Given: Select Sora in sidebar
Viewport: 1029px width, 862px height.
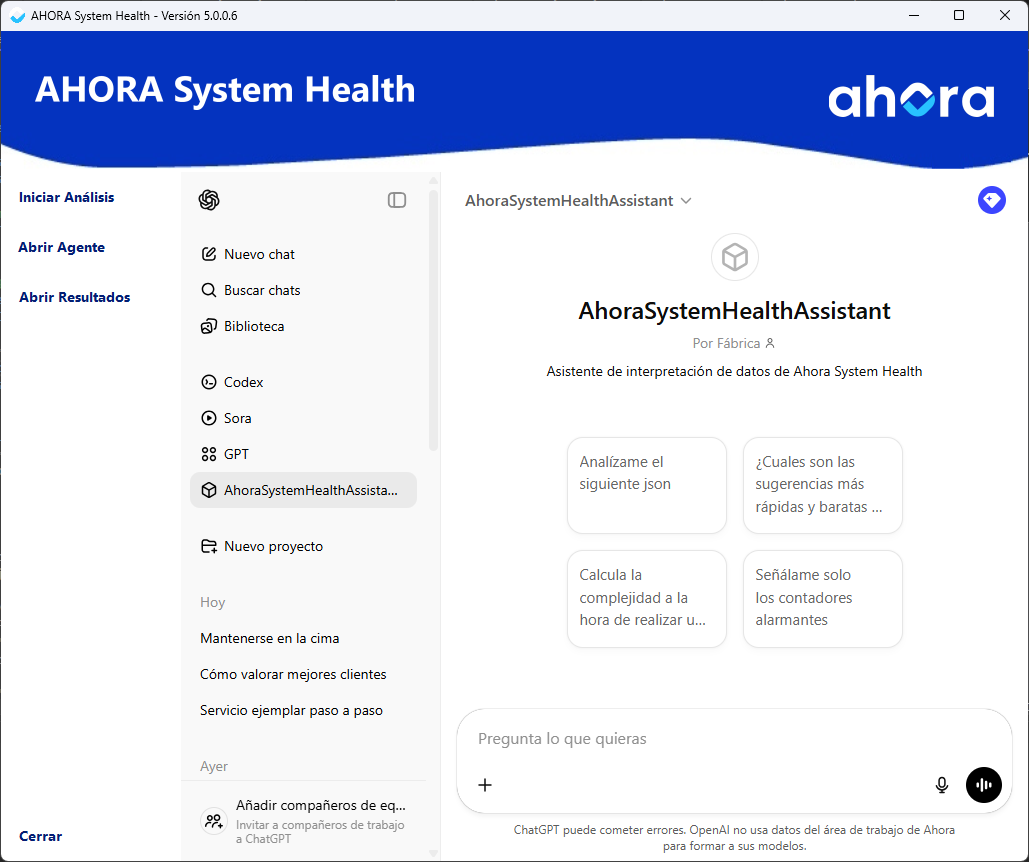Looking at the screenshot, I should tap(303, 418).
